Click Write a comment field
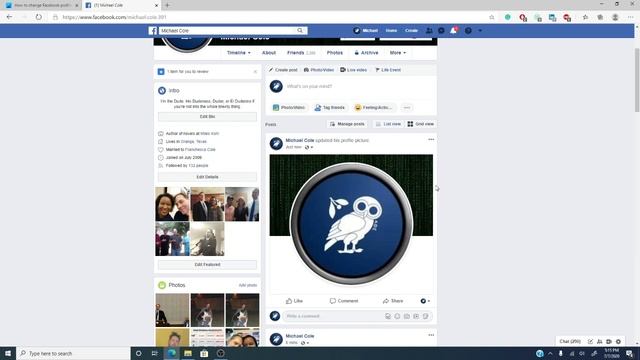Screen dimensions: 640x360 [334, 316]
